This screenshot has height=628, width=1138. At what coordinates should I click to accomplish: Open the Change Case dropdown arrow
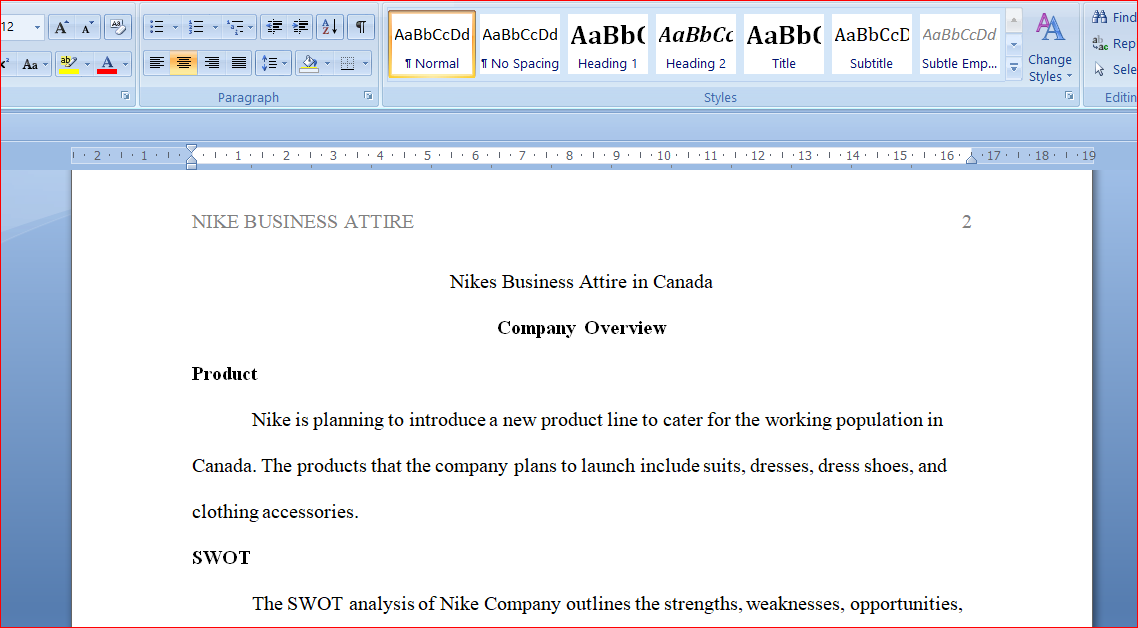click(x=46, y=64)
